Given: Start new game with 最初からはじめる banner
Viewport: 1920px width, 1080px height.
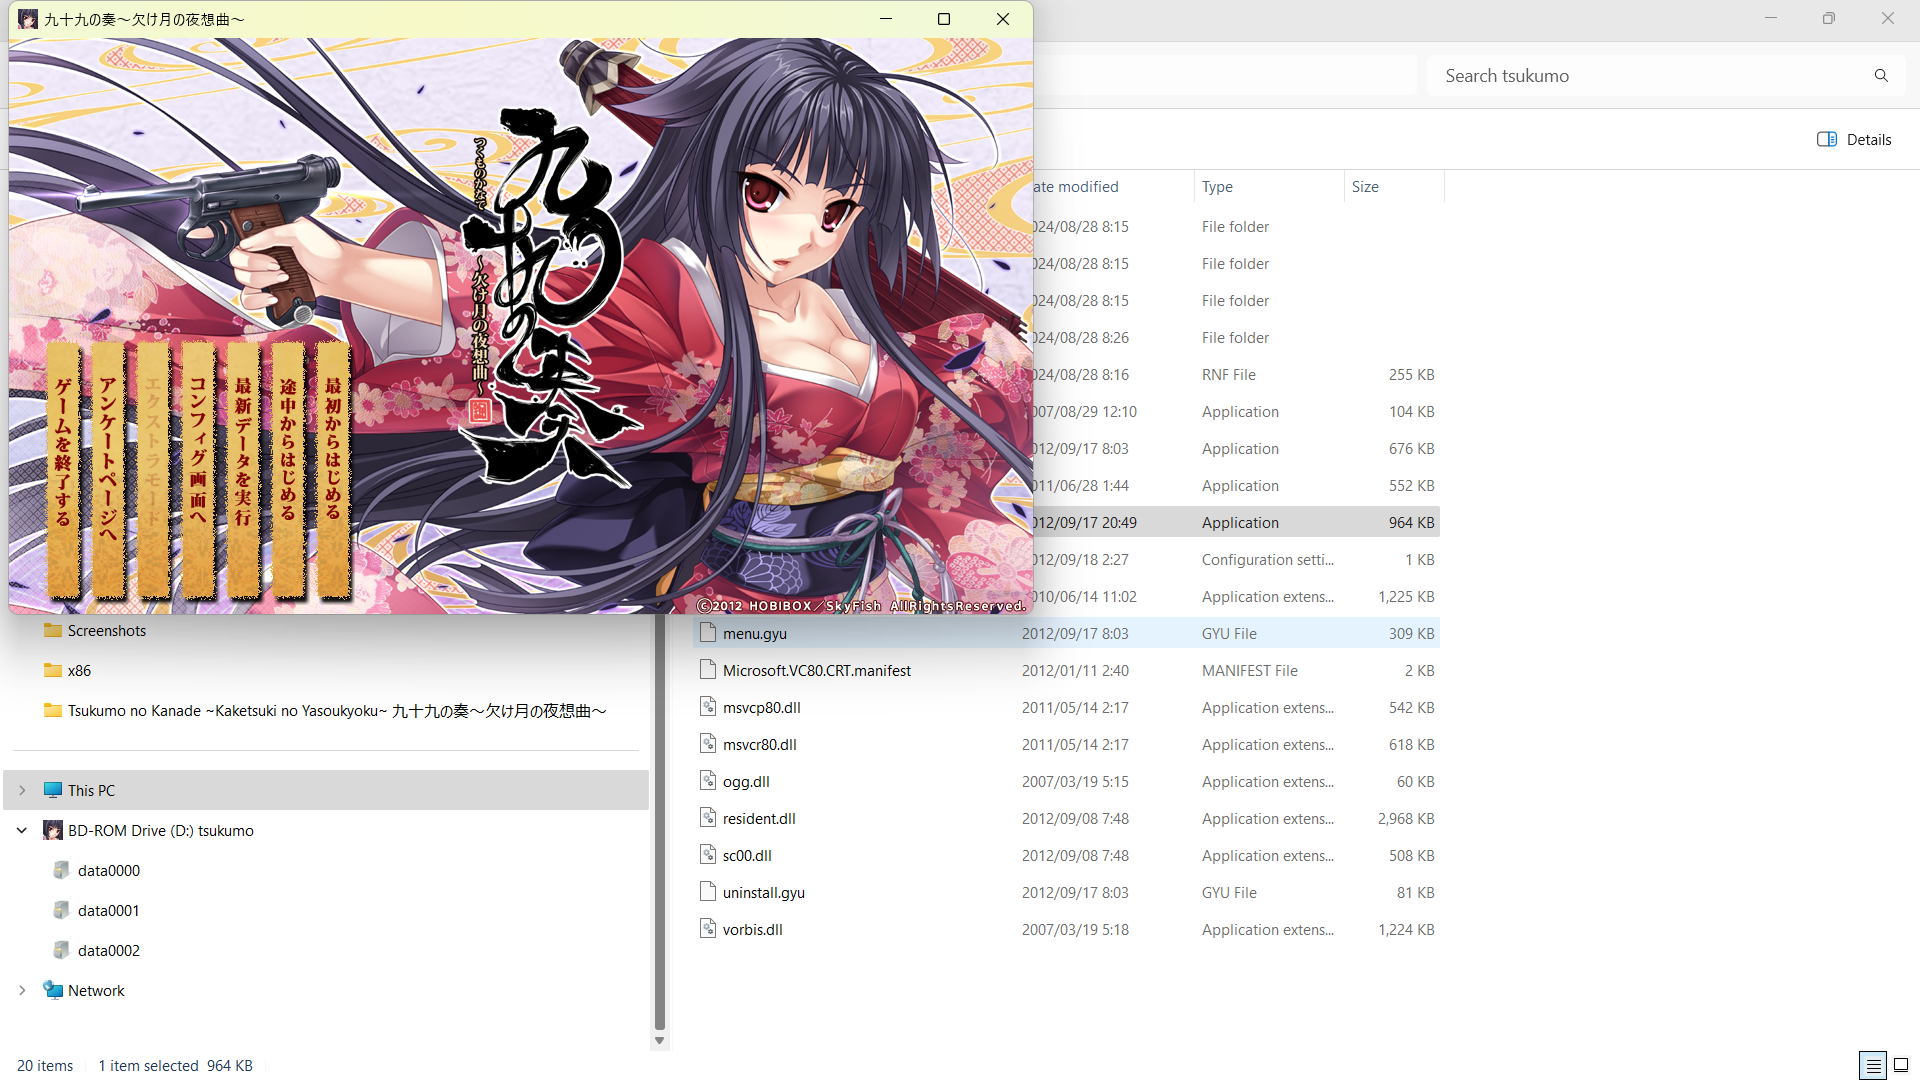Looking at the screenshot, I should pos(334,470).
